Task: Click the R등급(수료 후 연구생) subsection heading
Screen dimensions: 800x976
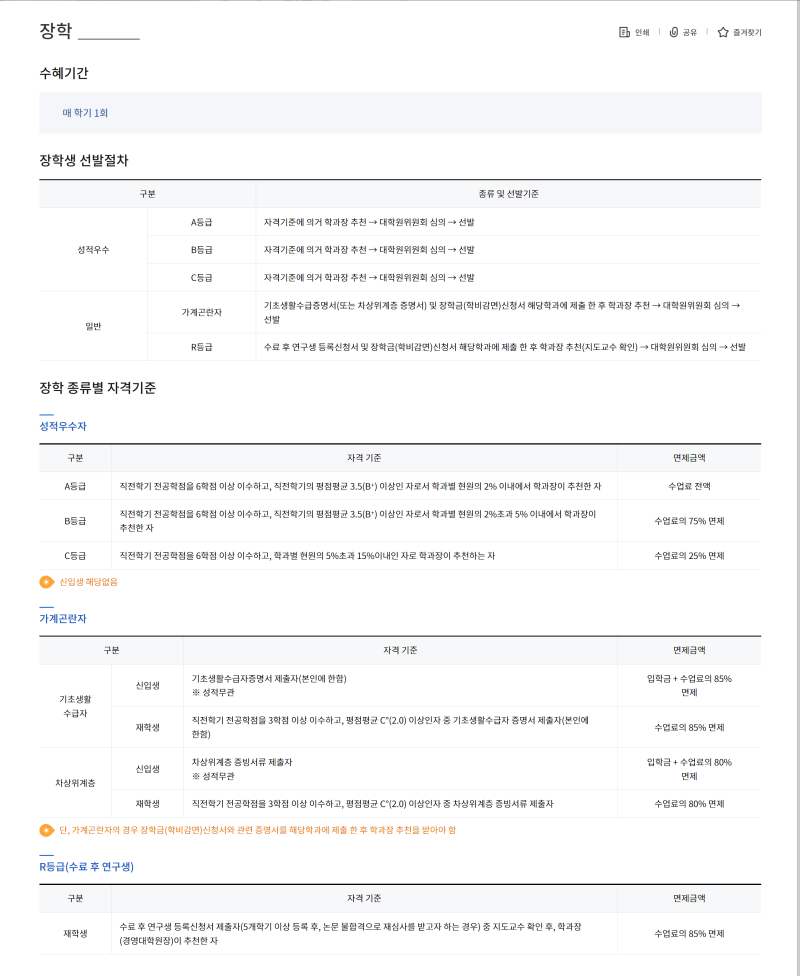Action: (86, 866)
